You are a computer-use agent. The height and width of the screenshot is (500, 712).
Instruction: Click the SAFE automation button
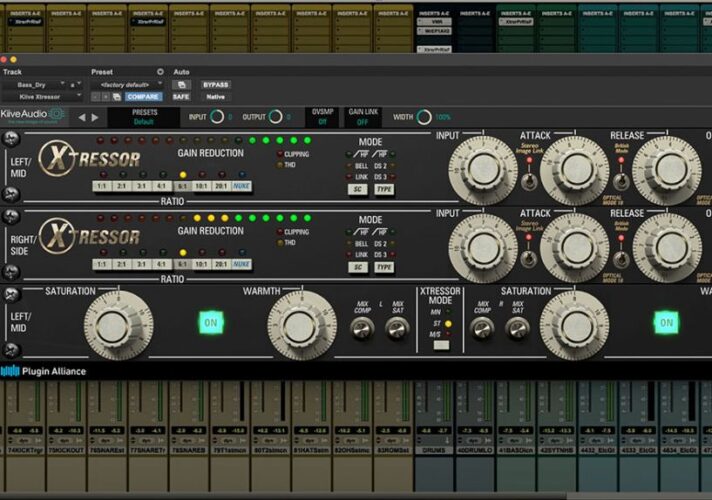coord(181,97)
